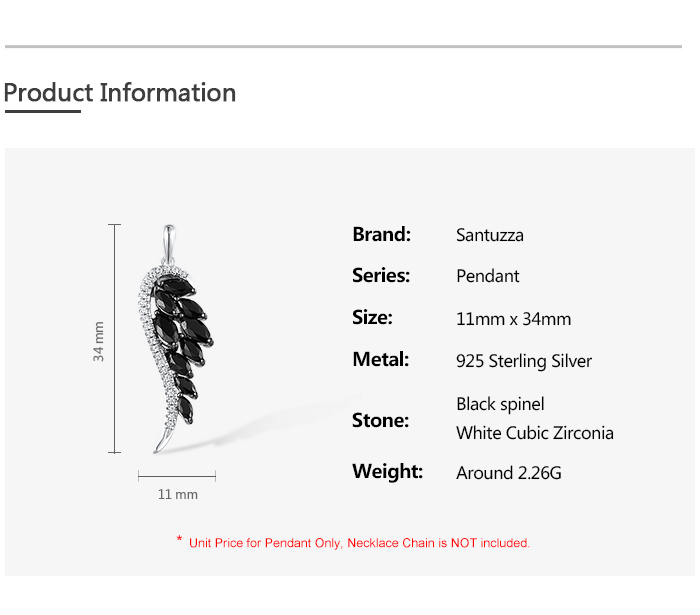Click the Stone label

(x=380, y=421)
